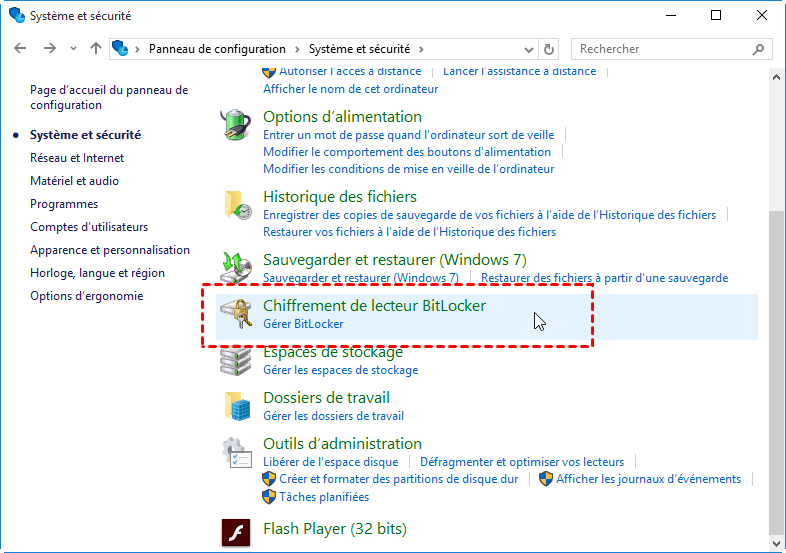Open Options d'alimentation heading
This screenshot has height=553, width=786.
(x=342, y=117)
